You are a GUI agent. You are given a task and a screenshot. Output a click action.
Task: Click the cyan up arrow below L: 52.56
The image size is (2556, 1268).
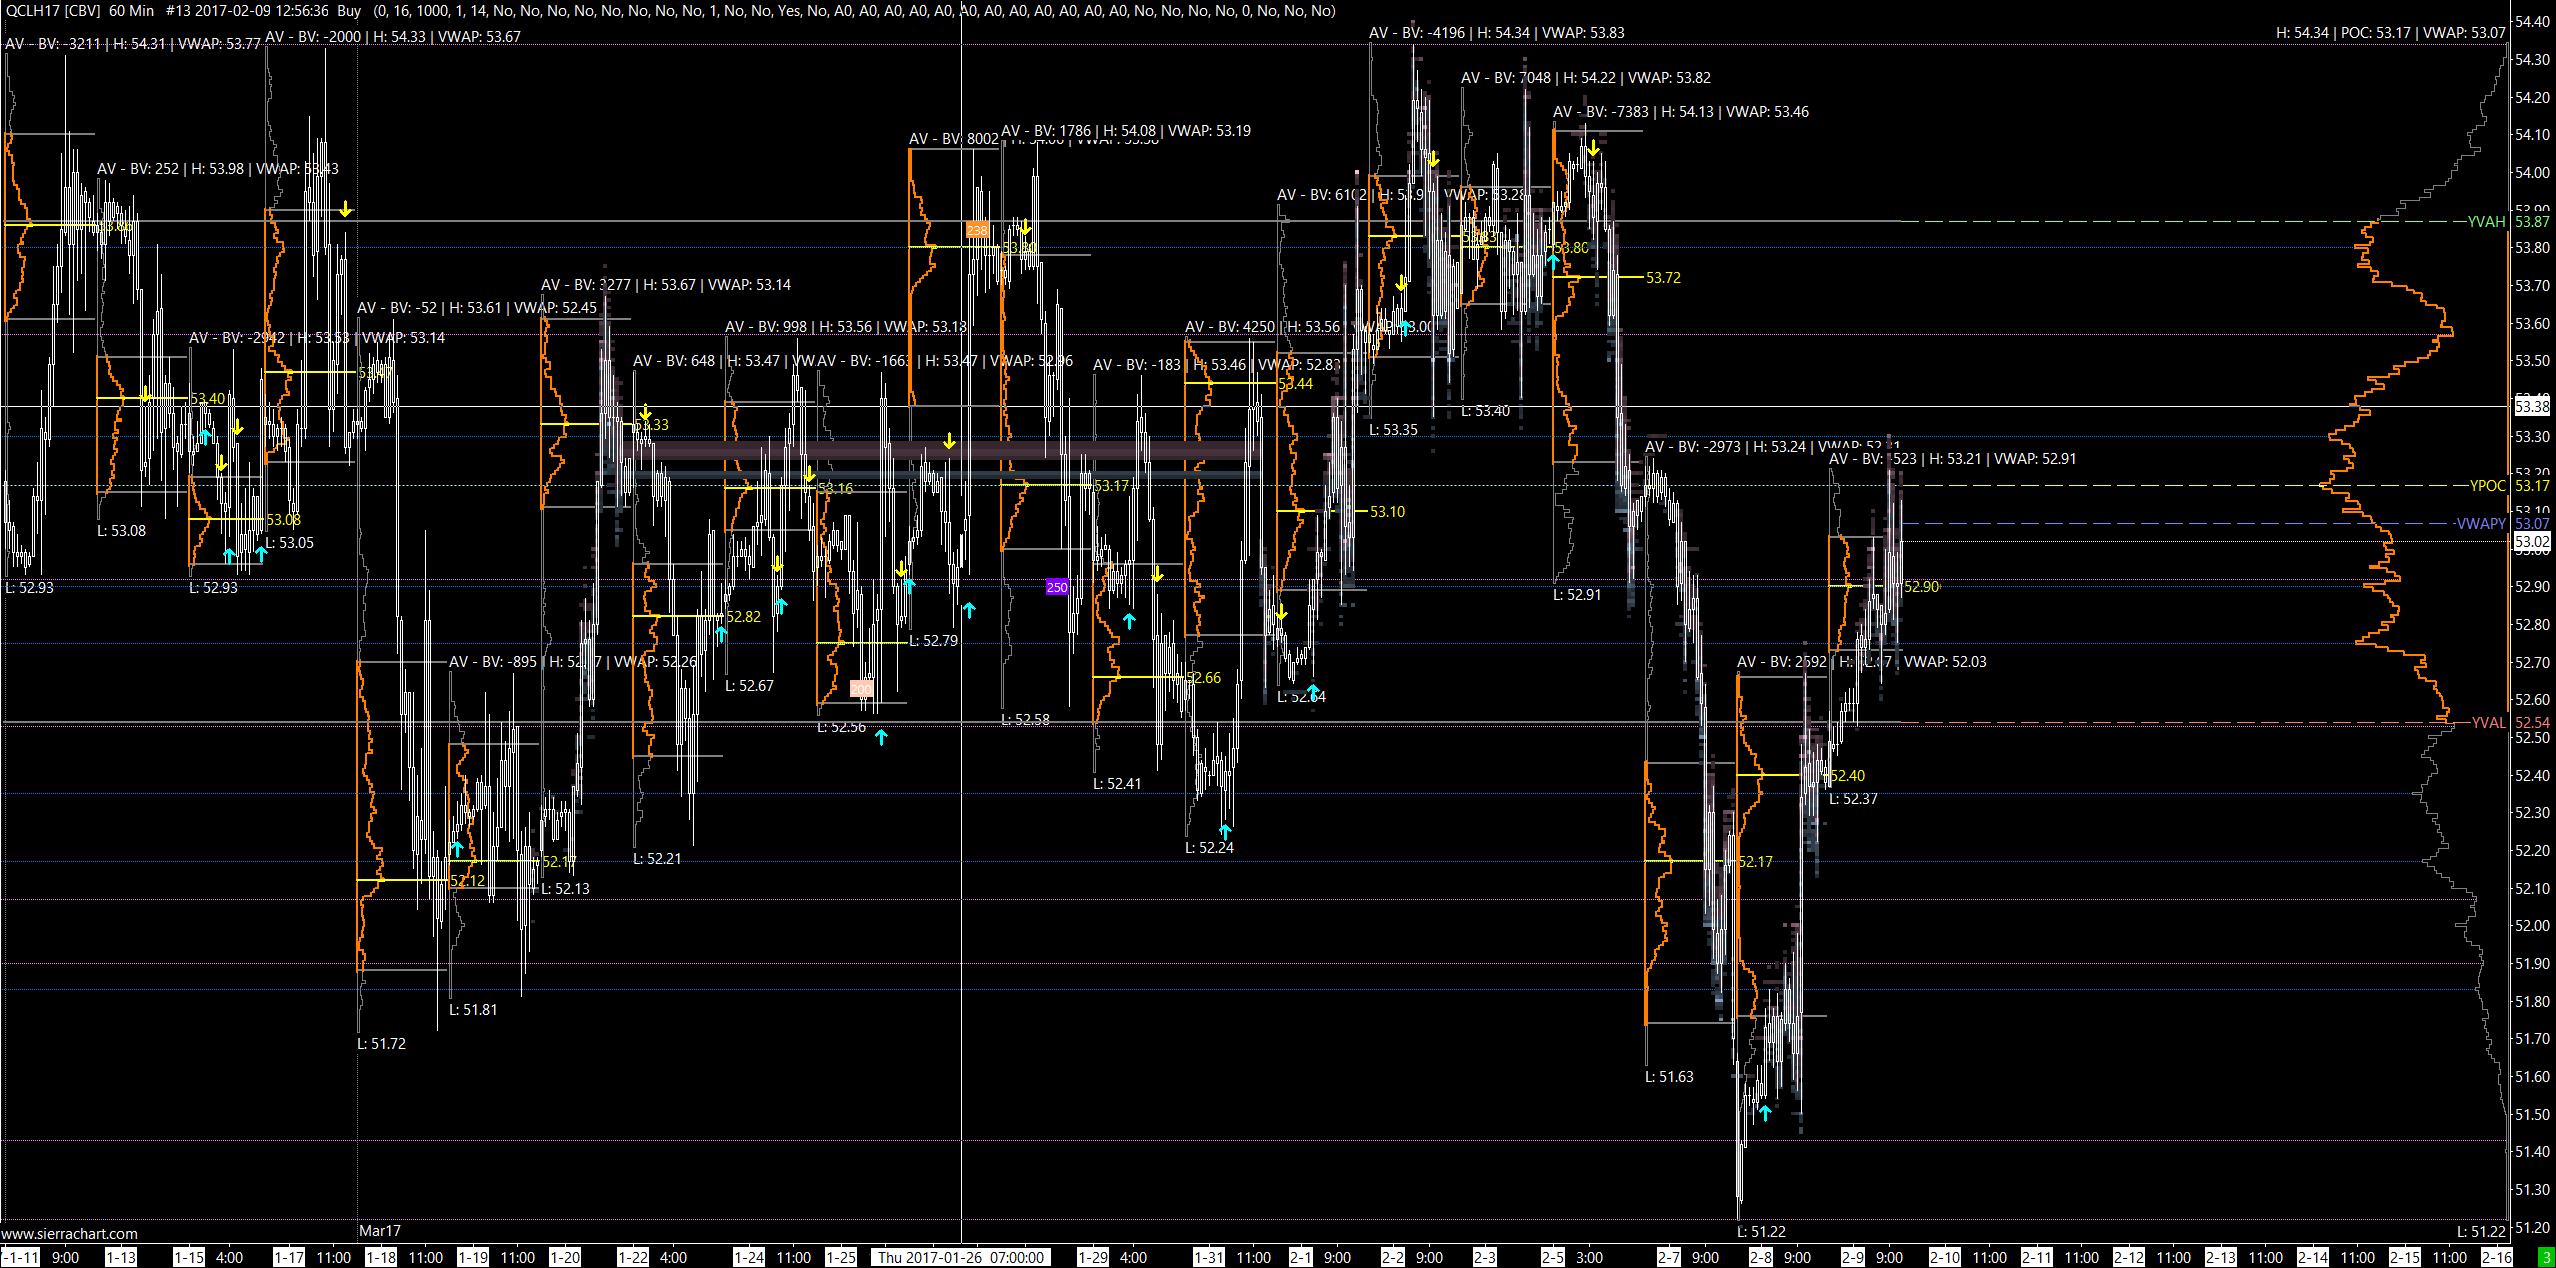(881, 738)
